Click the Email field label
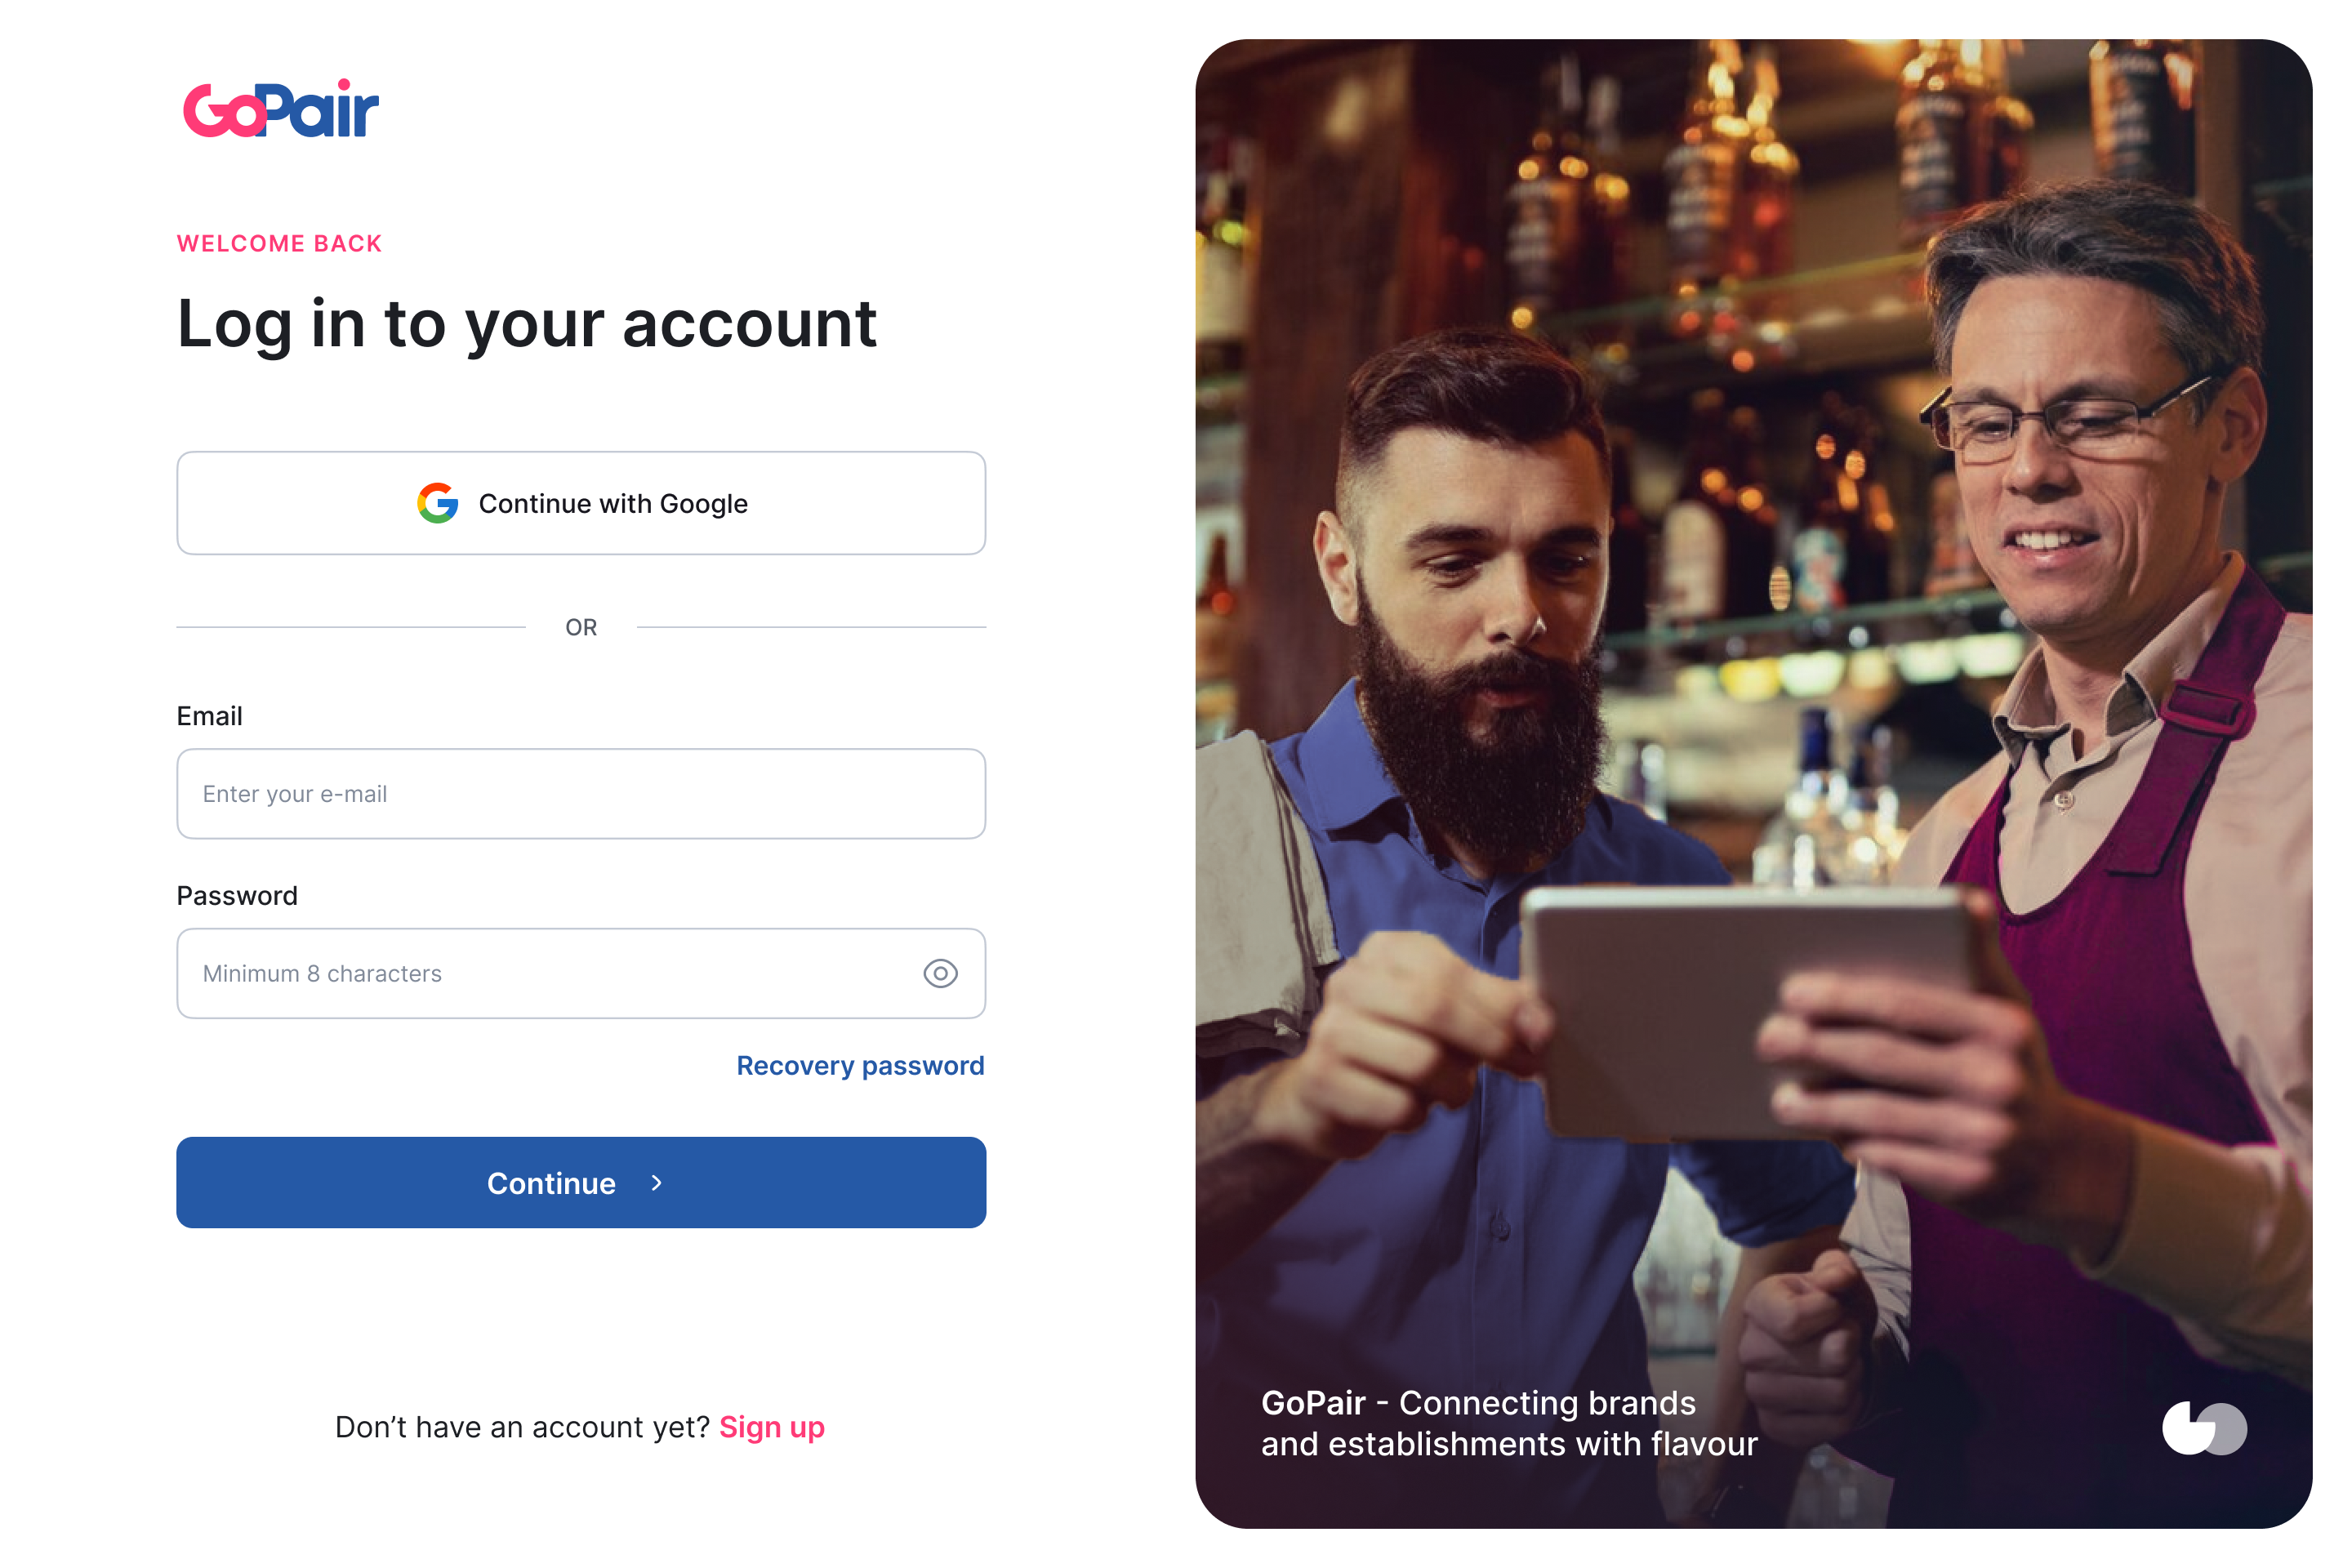Screen dimensions: 2352x1568 [x=209, y=716]
